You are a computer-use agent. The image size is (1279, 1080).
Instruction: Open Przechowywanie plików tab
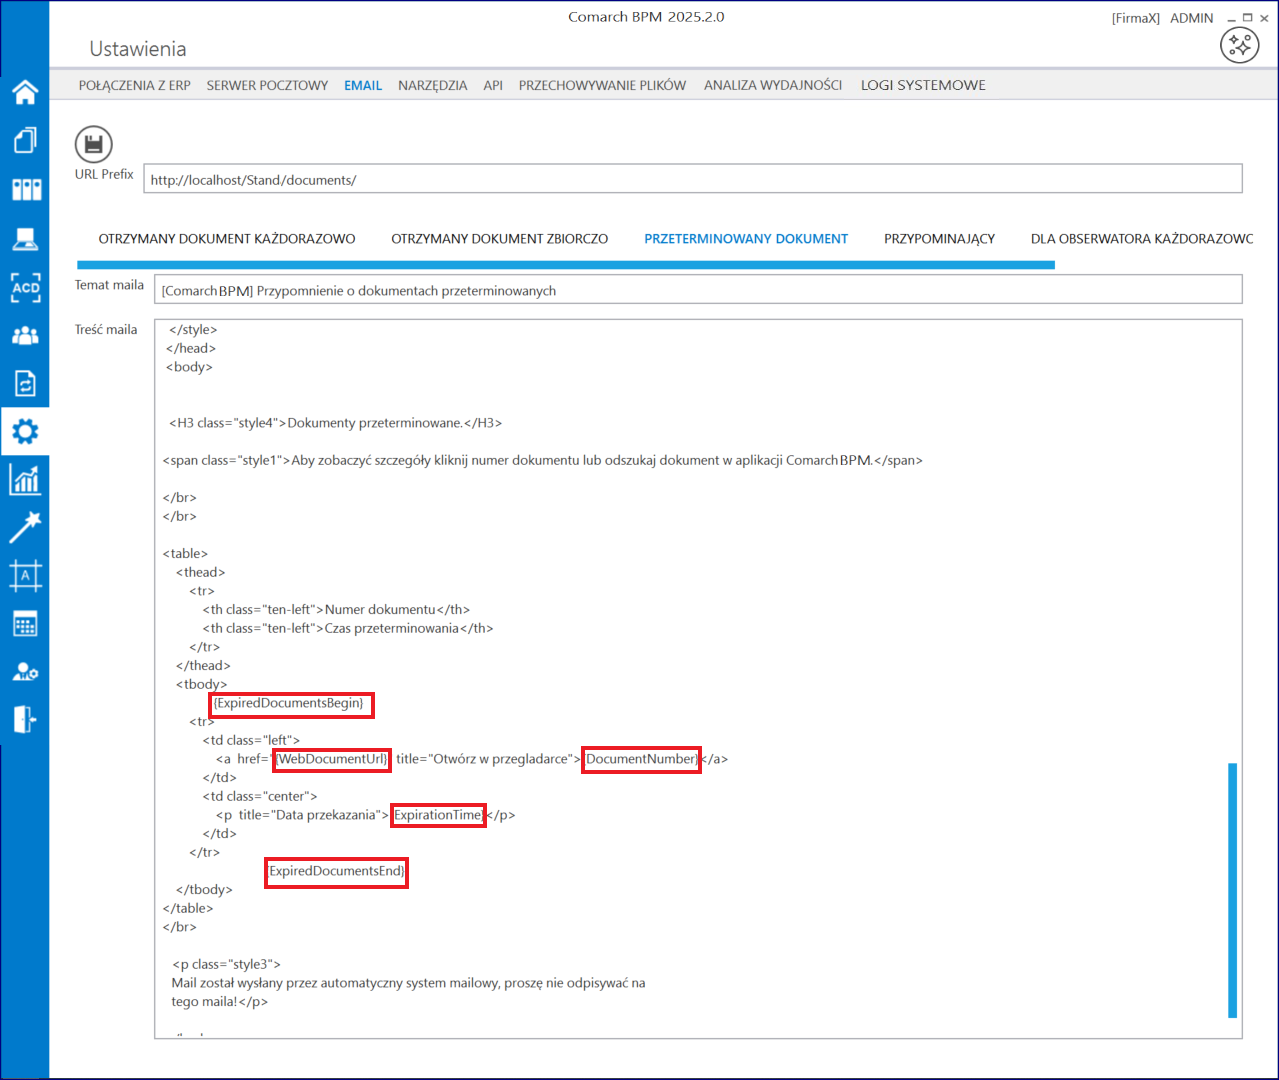pos(602,85)
